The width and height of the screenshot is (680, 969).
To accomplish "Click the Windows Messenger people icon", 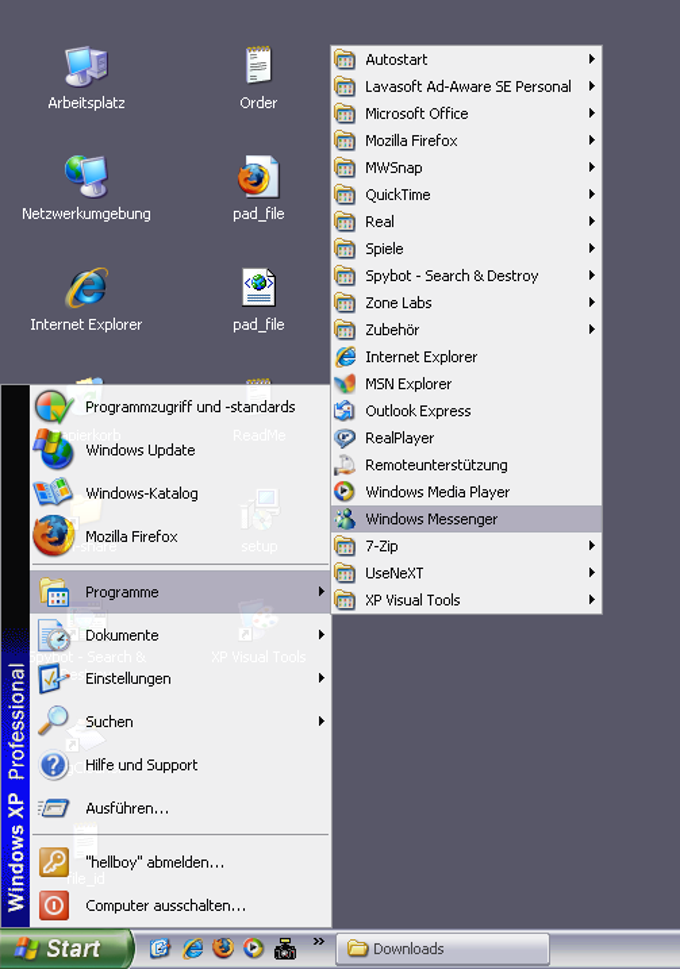I will [345, 519].
